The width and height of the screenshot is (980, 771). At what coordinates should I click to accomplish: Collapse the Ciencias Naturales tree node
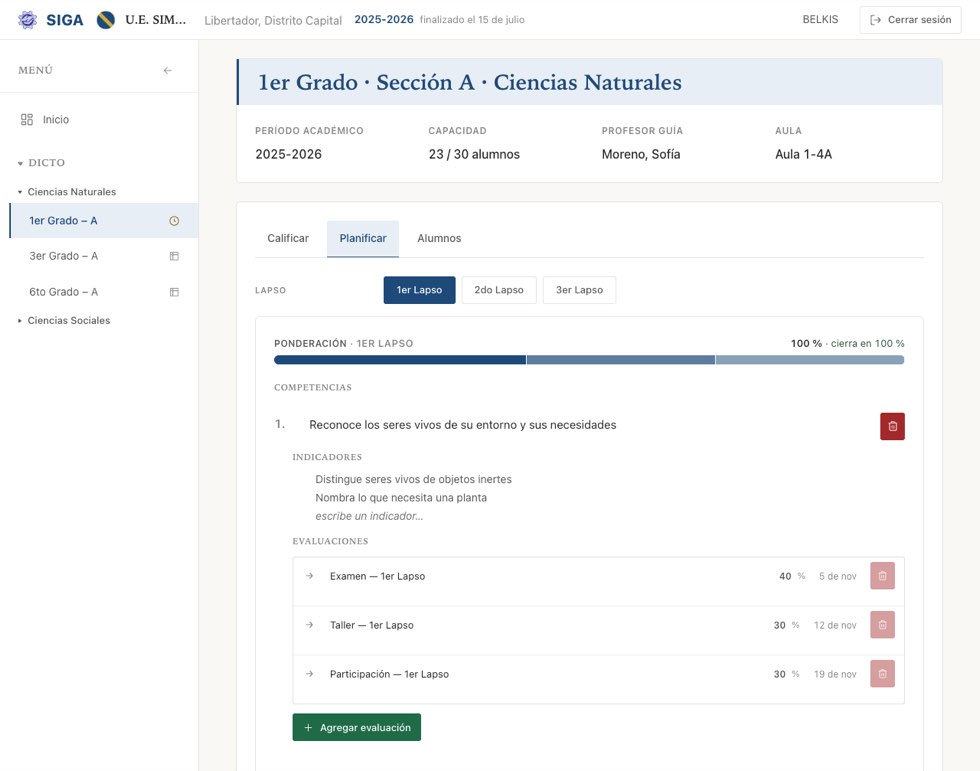pyautogui.click(x=20, y=192)
